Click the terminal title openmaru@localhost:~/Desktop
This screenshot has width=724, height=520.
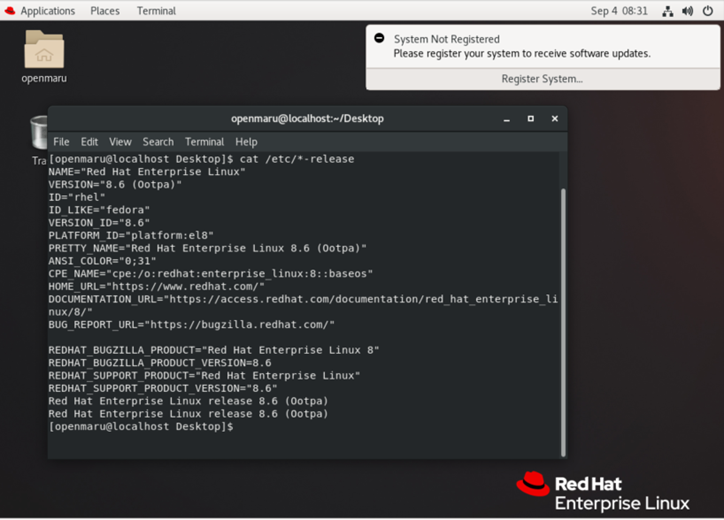[307, 119]
